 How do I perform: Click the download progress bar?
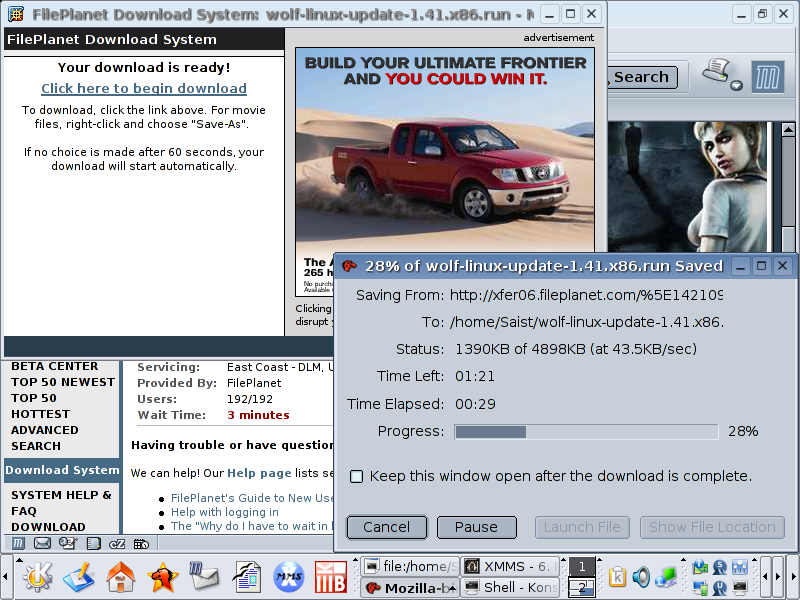[586, 431]
